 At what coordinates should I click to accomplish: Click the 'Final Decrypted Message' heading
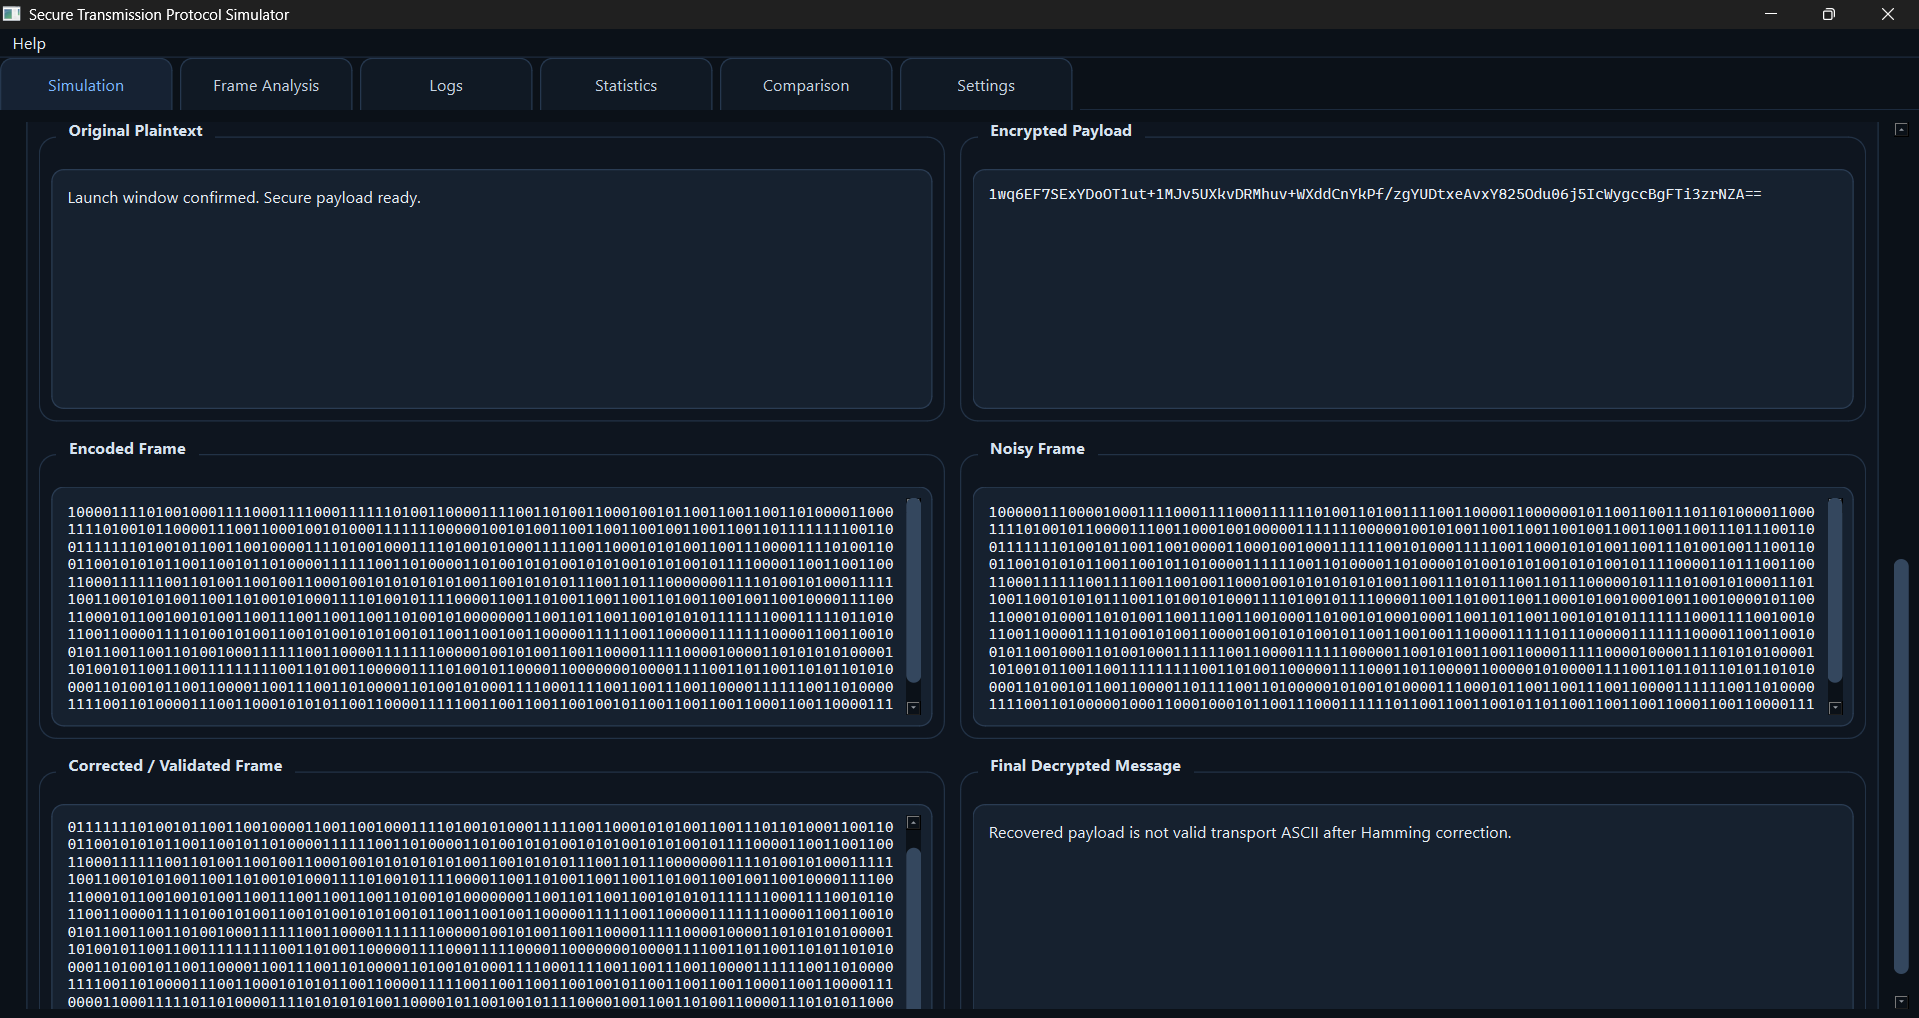(x=1085, y=766)
